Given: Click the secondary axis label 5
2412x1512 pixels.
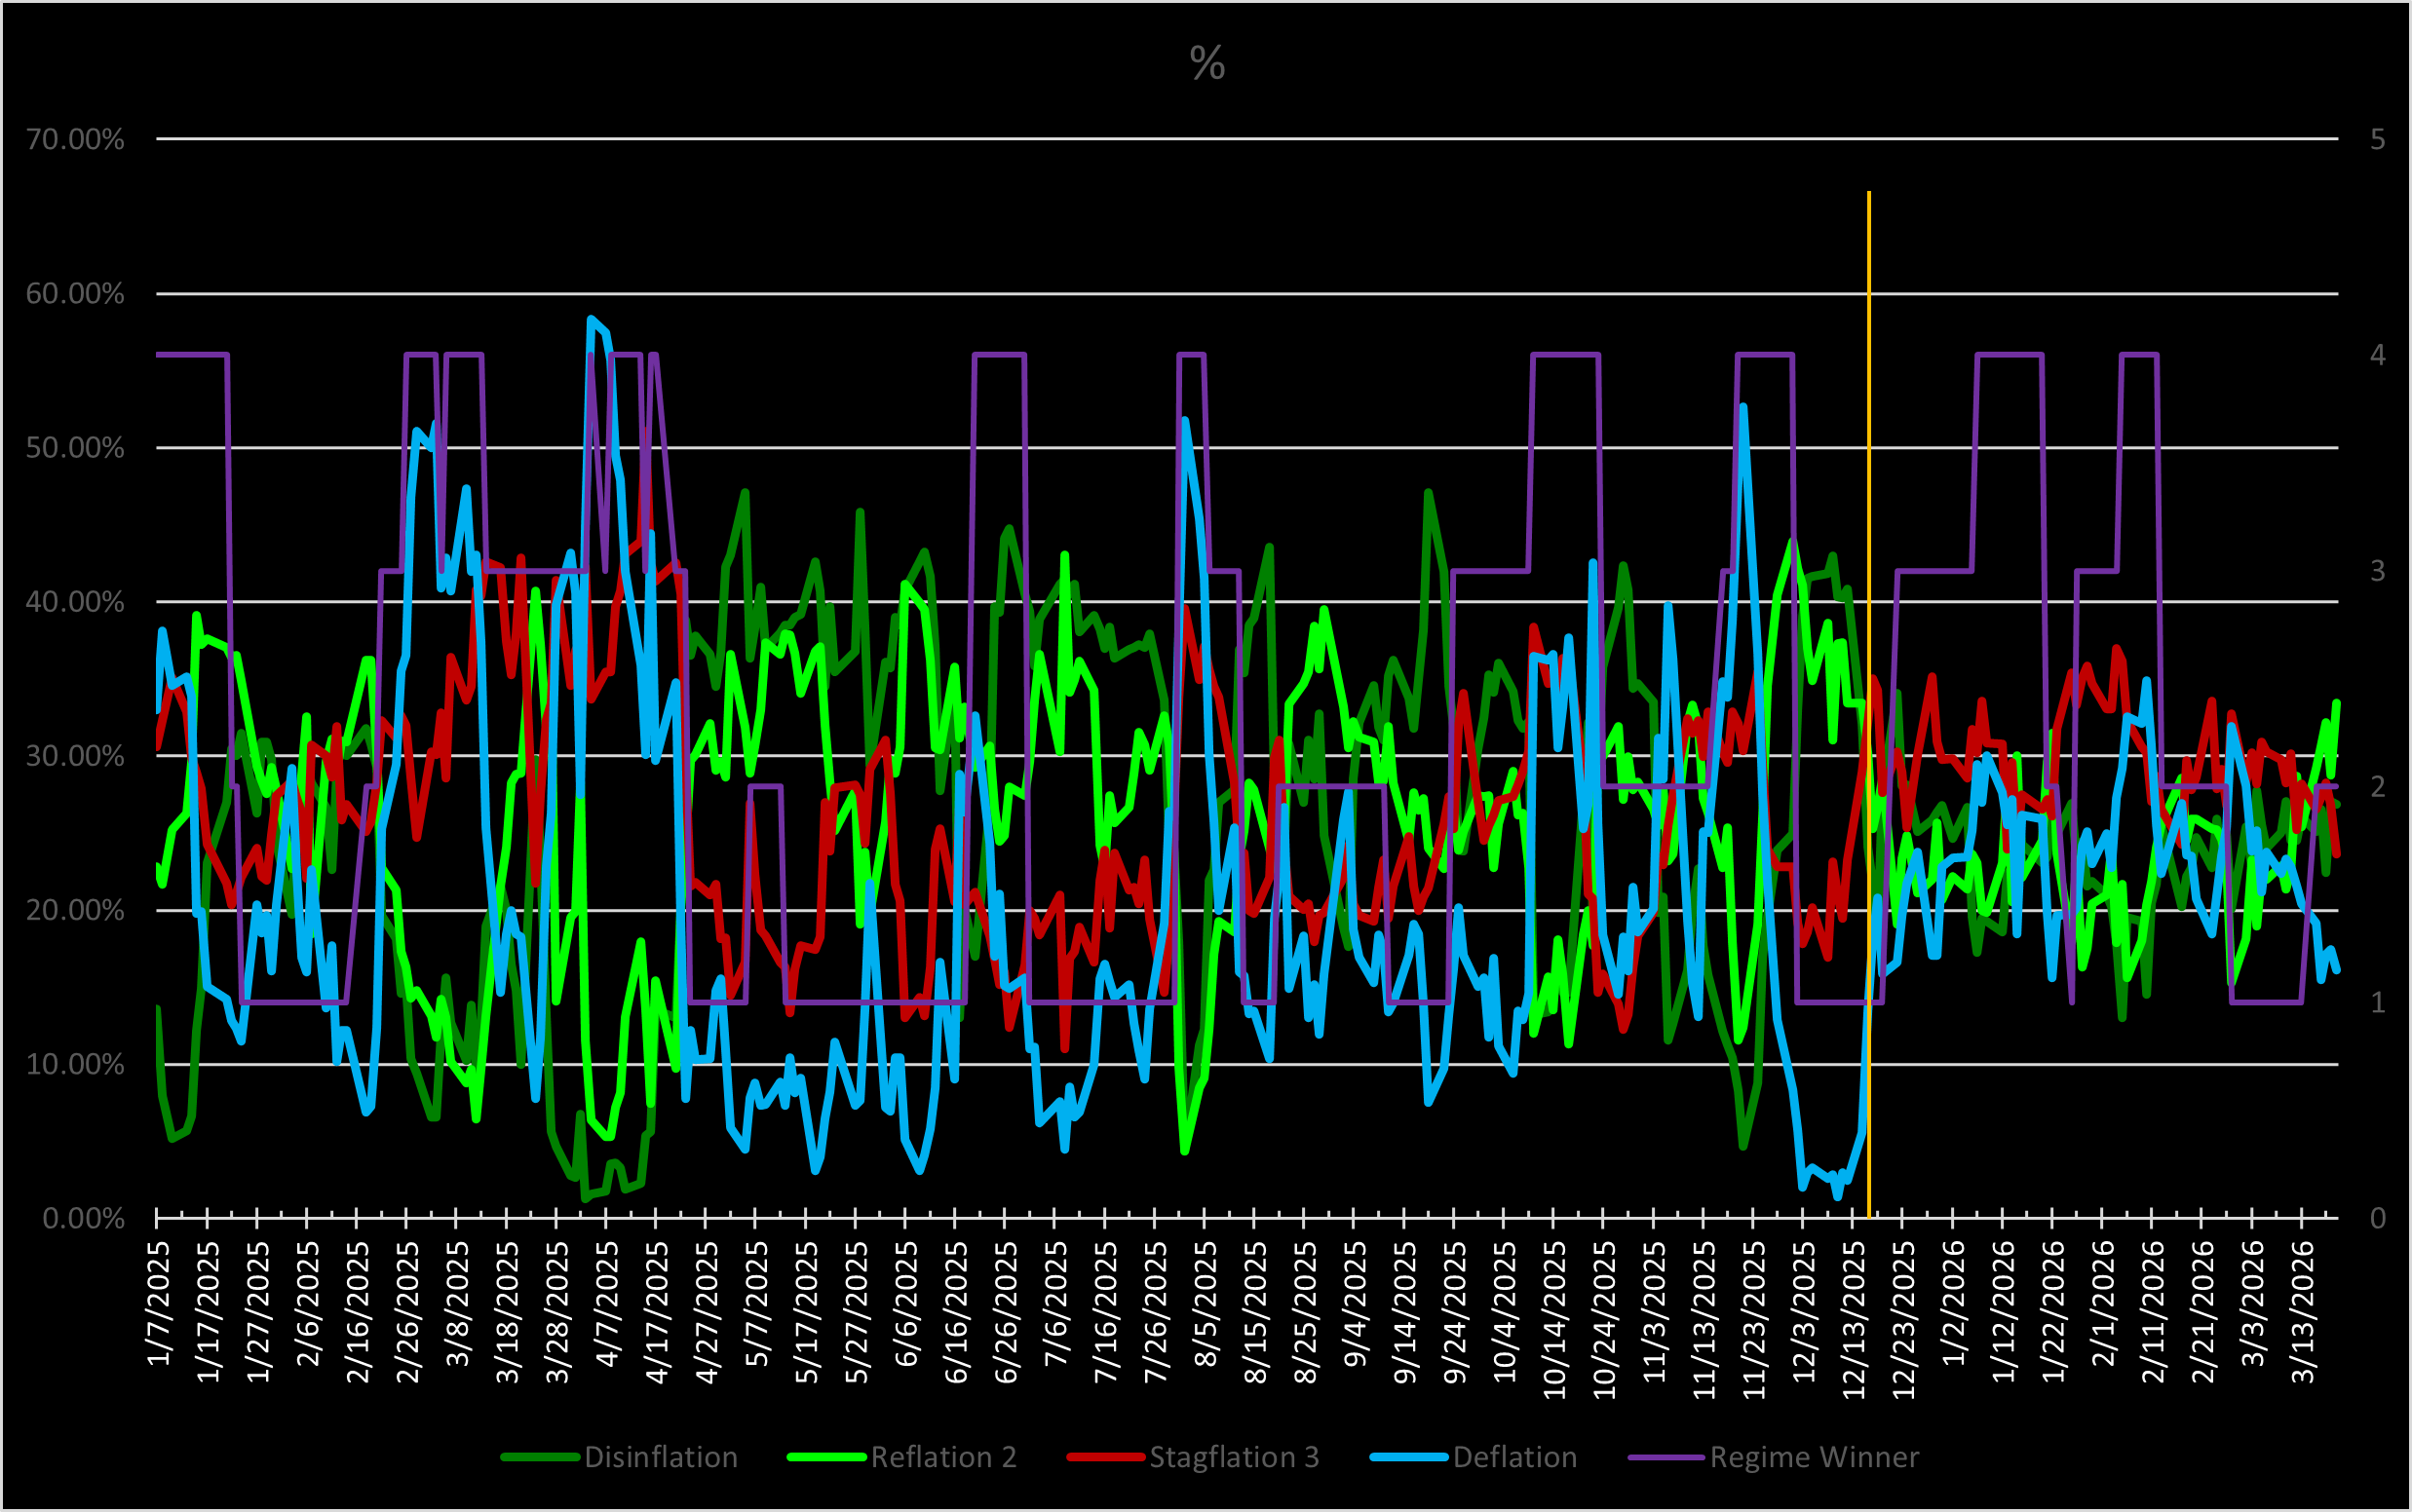Looking at the screenshot, I should click(2378, 139).
